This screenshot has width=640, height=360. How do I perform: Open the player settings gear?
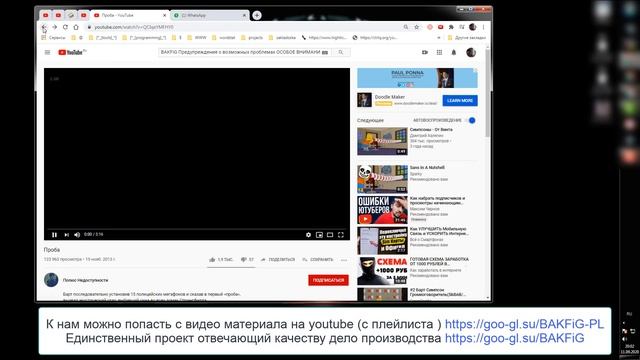click(x=308, y=235)
